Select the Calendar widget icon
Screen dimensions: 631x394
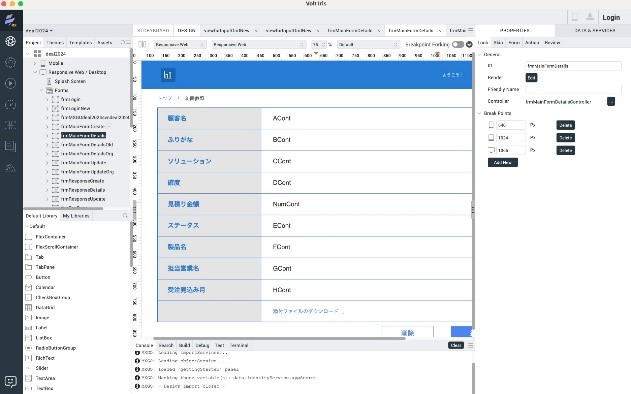29,287
